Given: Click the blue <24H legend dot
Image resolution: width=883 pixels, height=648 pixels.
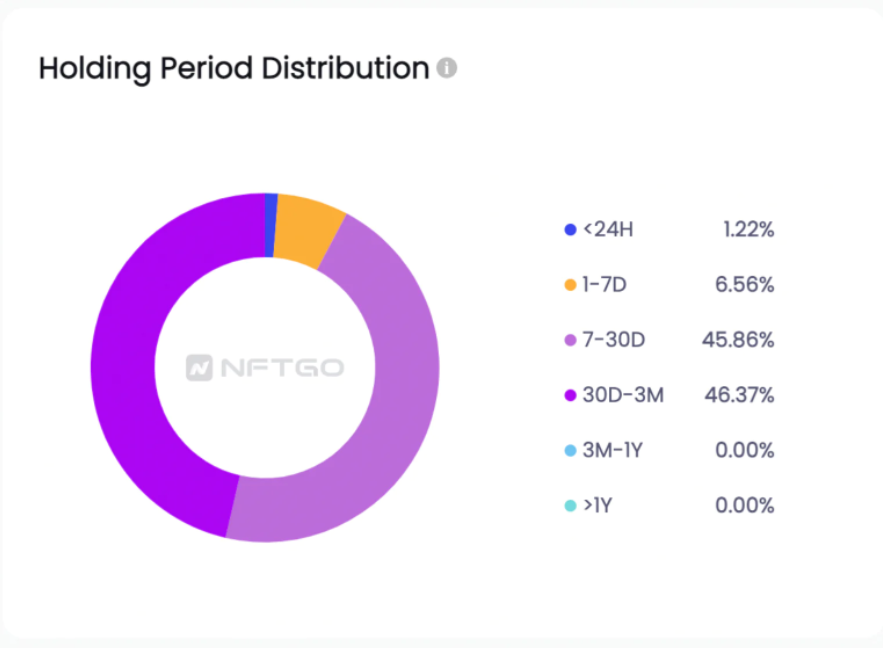Looking at the screenshot, I should pyautogui.click(x=570, y=230).
